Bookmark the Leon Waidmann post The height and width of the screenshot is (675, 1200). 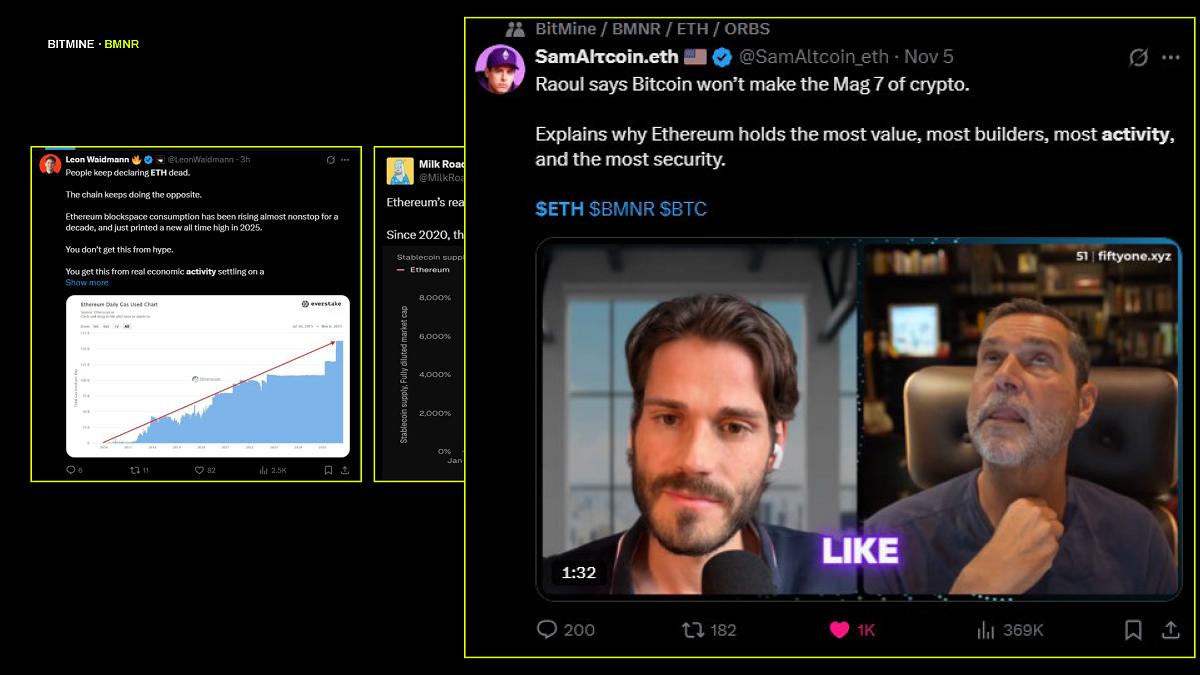[x=328, y=470]
